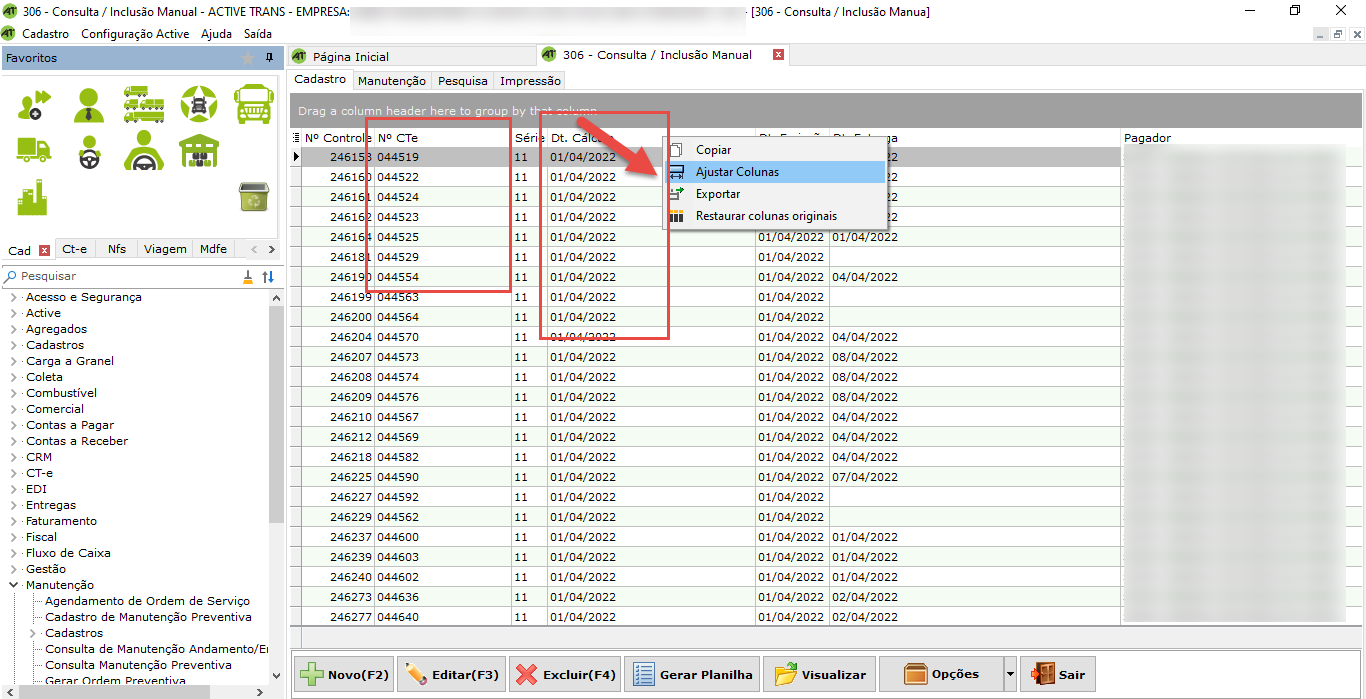The width and height of the screenshot is (1366, 699).
Task: Click in the Pesquisar search field
Action: tap(125, 277)
